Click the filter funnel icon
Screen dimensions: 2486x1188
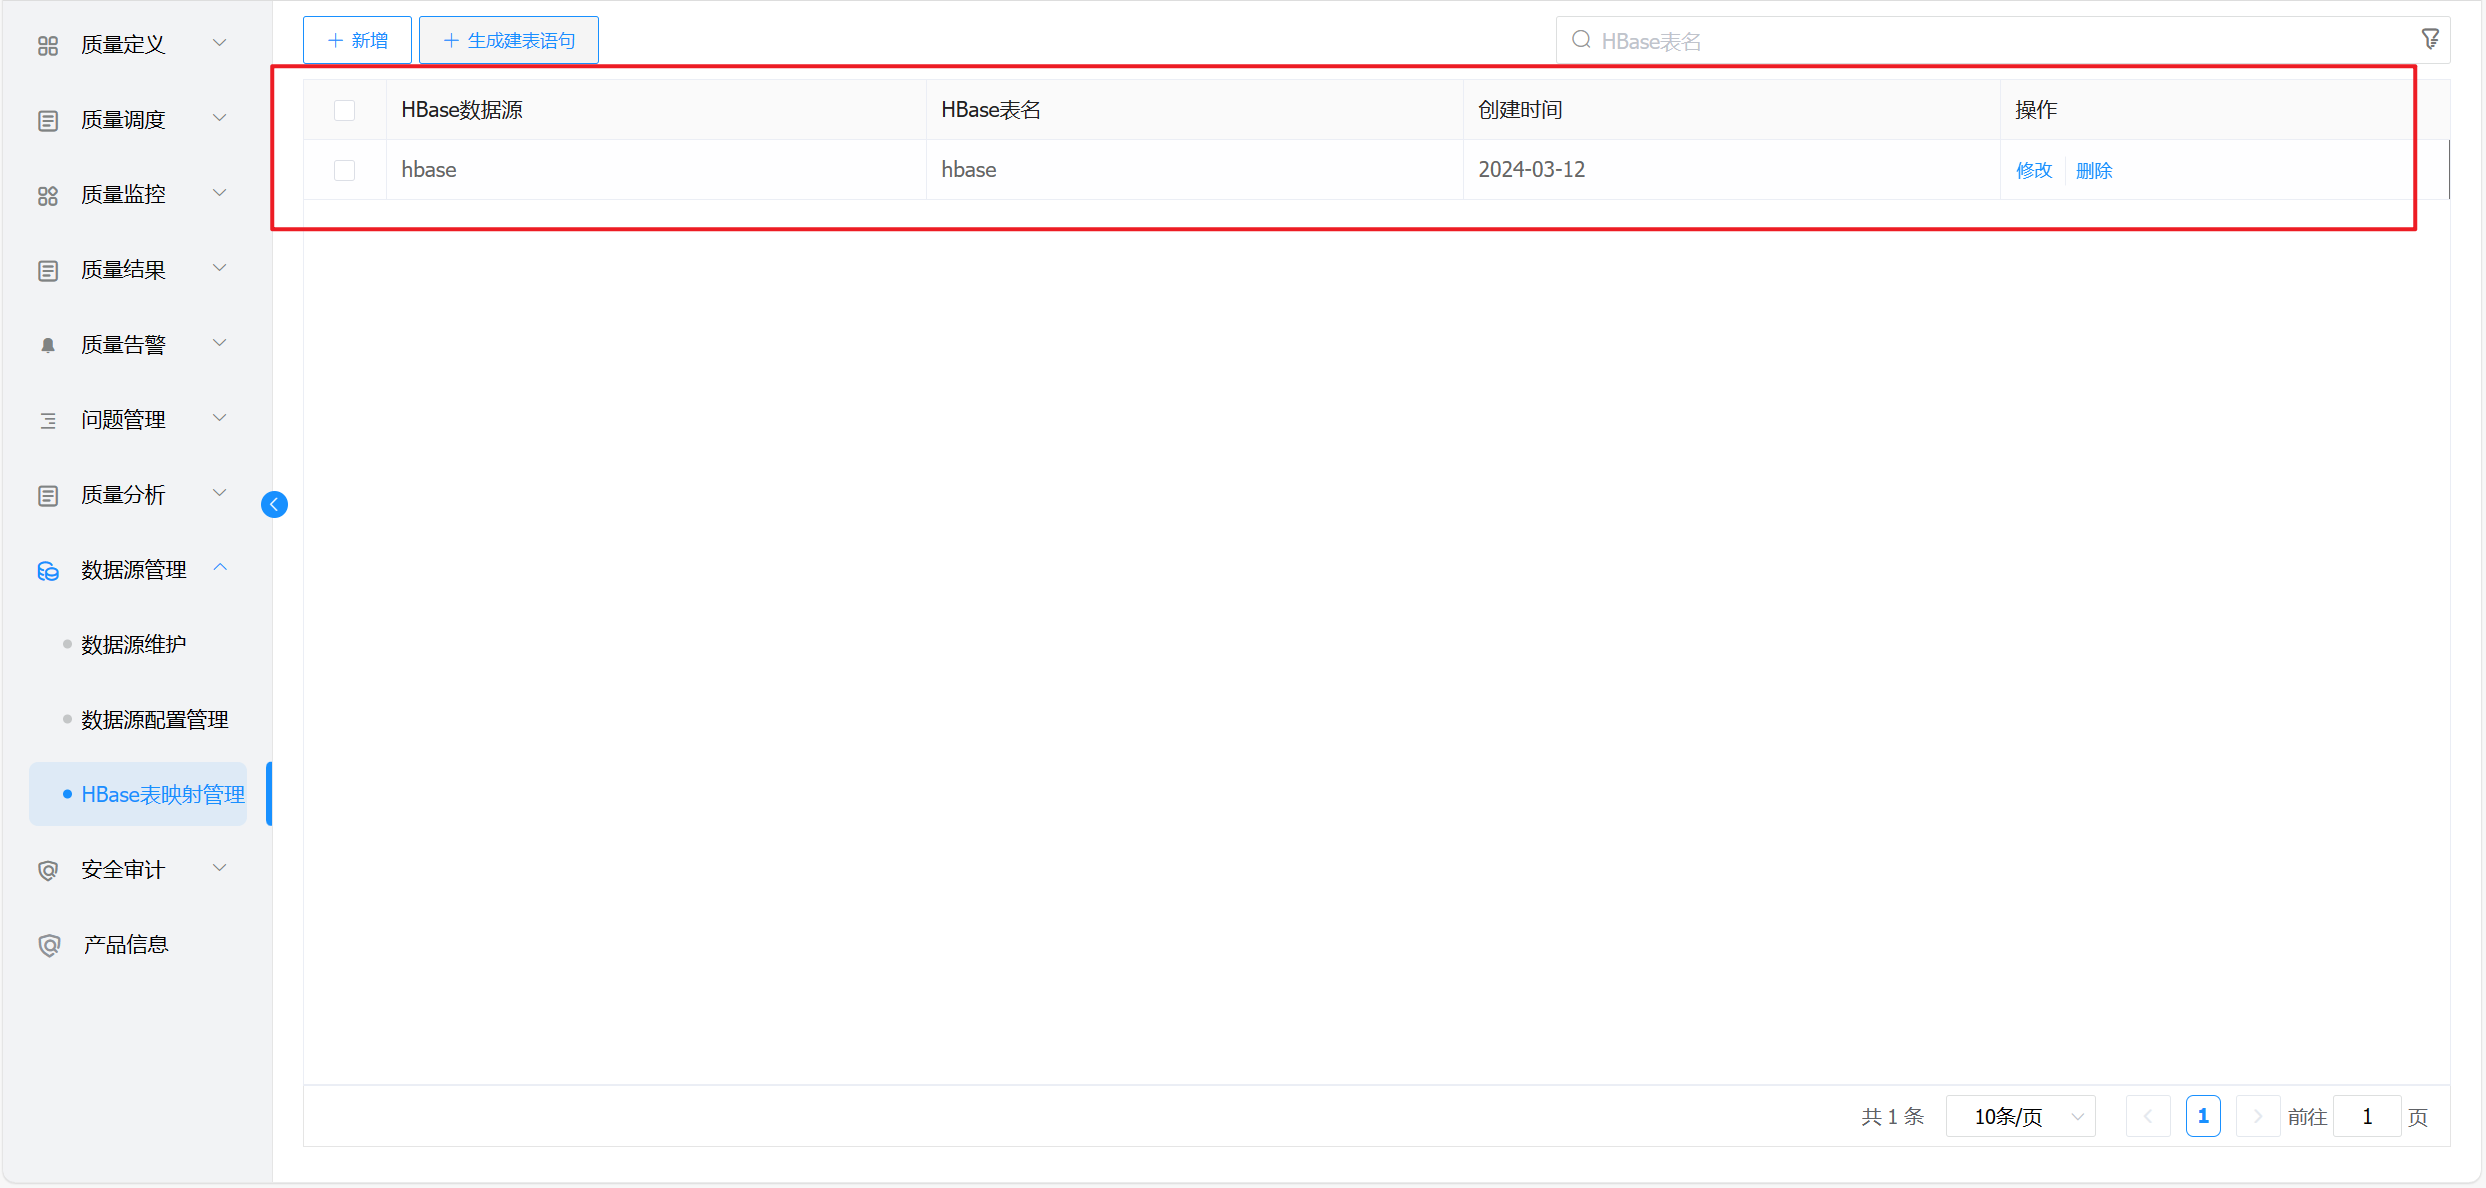click(x=2430, y=39)
